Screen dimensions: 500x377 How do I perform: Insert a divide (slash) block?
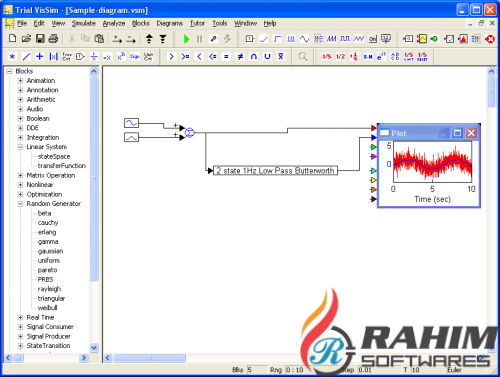tap(26, 57)
